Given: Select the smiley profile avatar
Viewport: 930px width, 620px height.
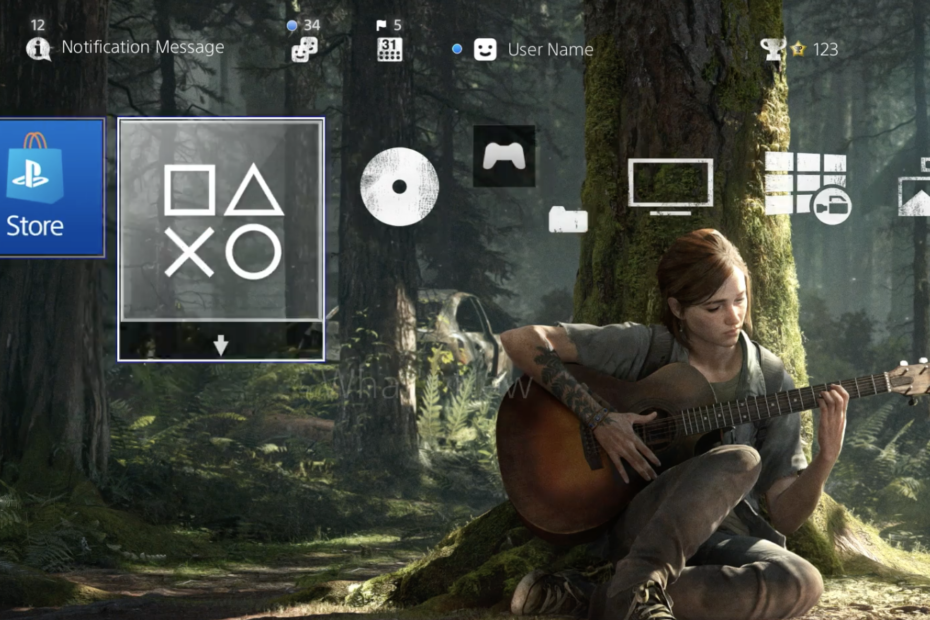Looking at the screenshot, I should [485, 50].
